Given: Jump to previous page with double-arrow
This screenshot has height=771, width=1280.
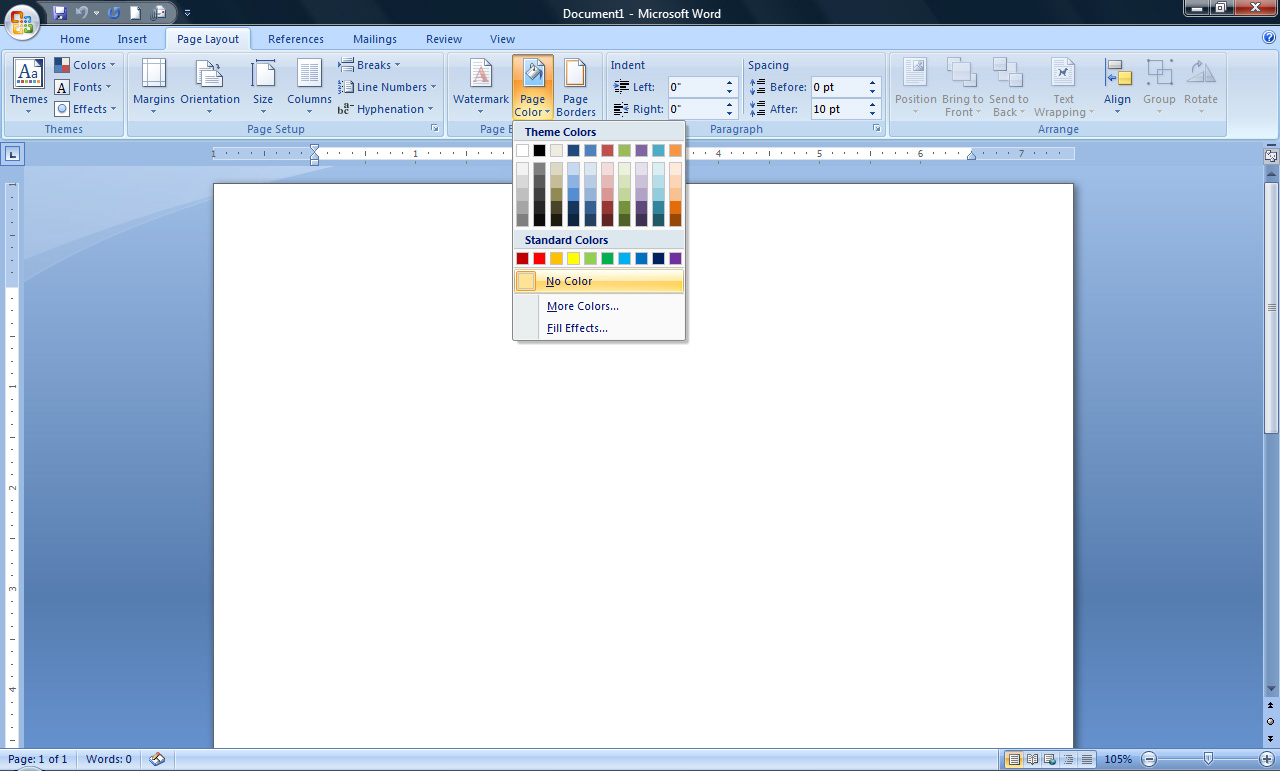Looking at the screenshot, I should click(x=1271, y=706).
